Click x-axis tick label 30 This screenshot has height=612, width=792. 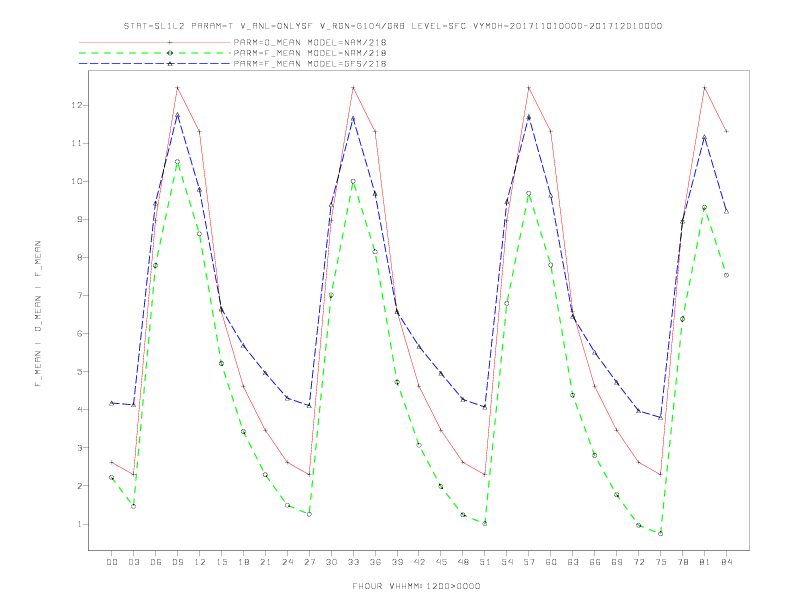[331, 562]
